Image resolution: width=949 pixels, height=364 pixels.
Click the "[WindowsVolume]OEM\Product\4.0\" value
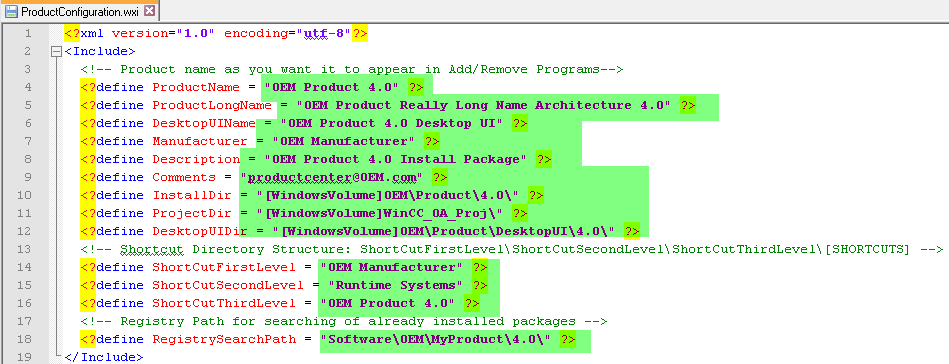point(388,195)
